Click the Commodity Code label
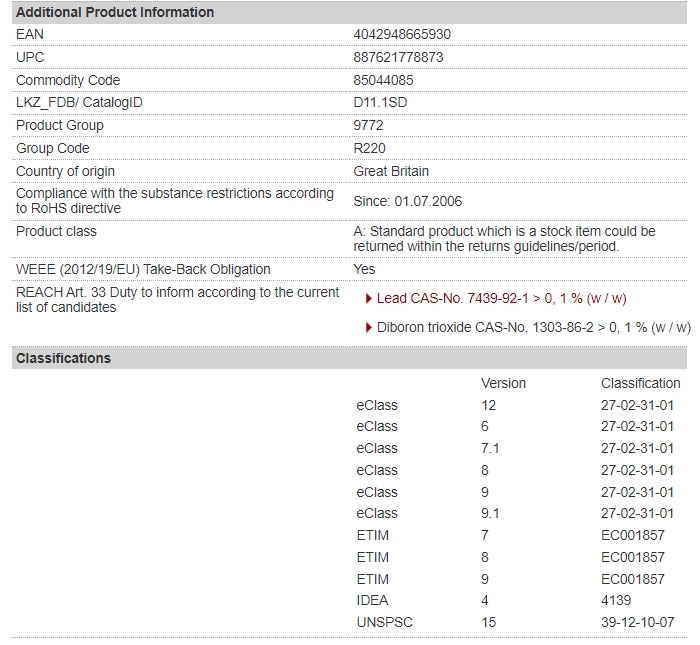Viewport: 700px width, 645px height. click(x=68, y=80)
